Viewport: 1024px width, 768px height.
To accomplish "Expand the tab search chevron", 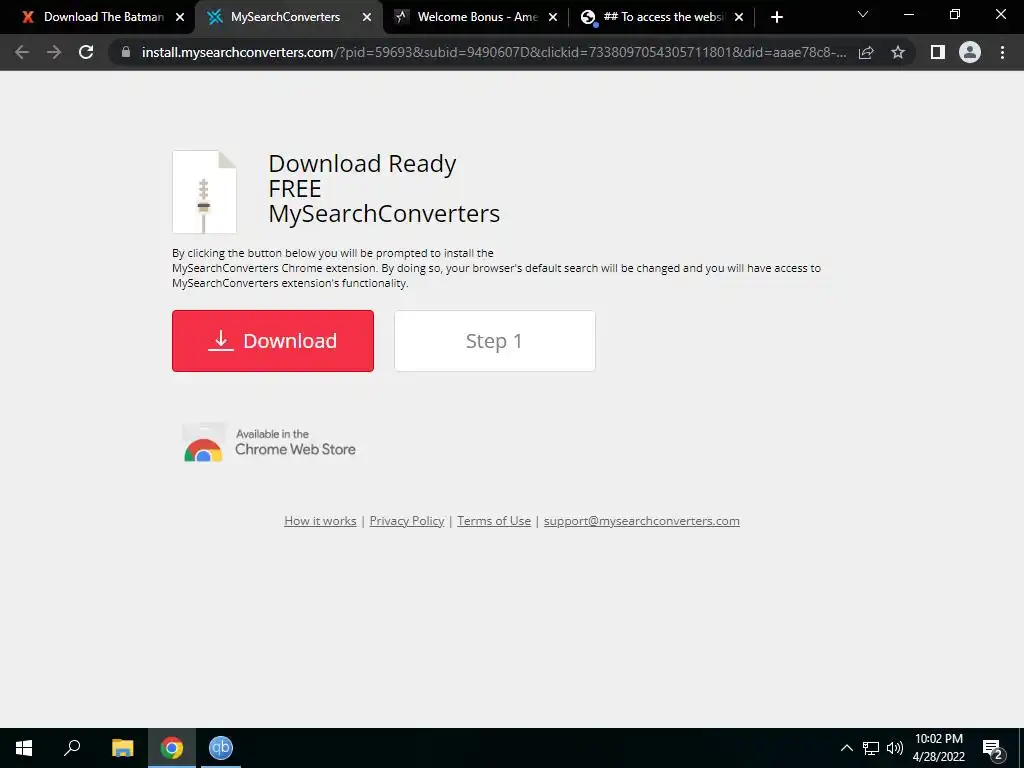I will coord(863,14).
